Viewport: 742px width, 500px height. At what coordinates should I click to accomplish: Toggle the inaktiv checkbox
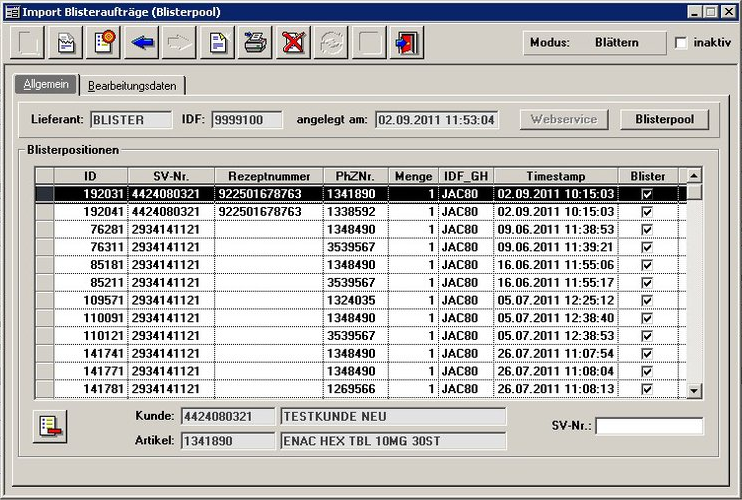(682, 44)
